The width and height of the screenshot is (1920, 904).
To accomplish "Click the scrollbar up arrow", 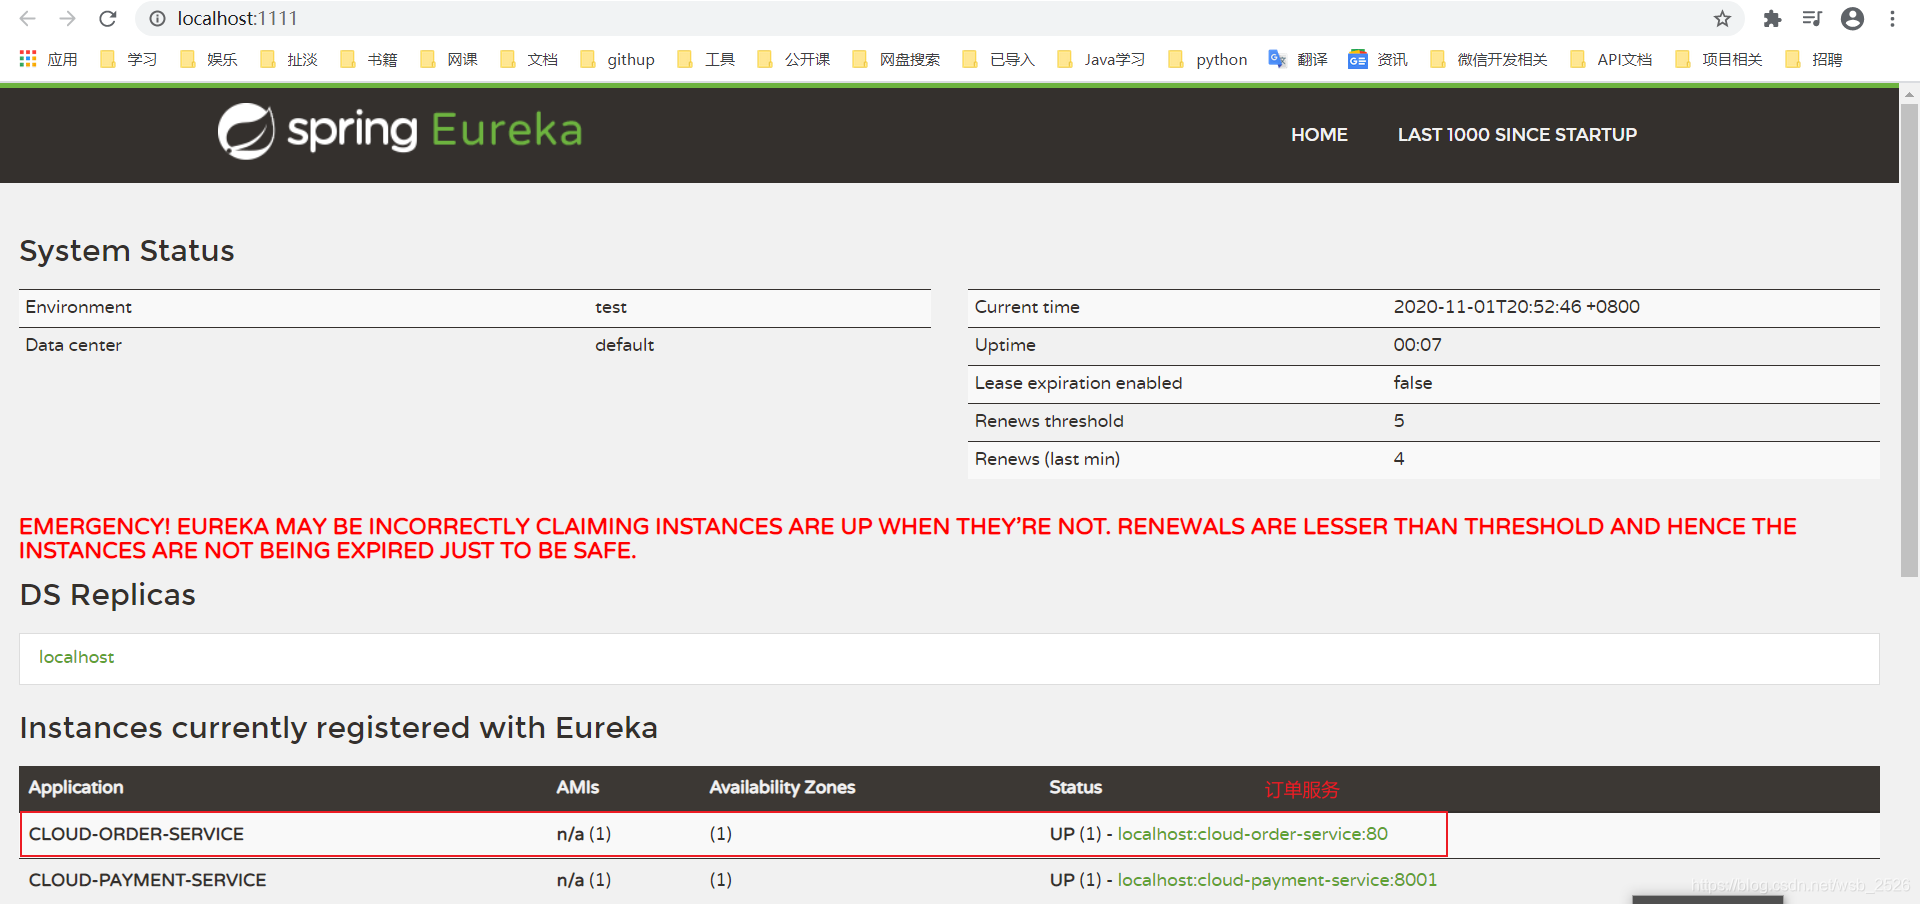I will click(1909, 94).
